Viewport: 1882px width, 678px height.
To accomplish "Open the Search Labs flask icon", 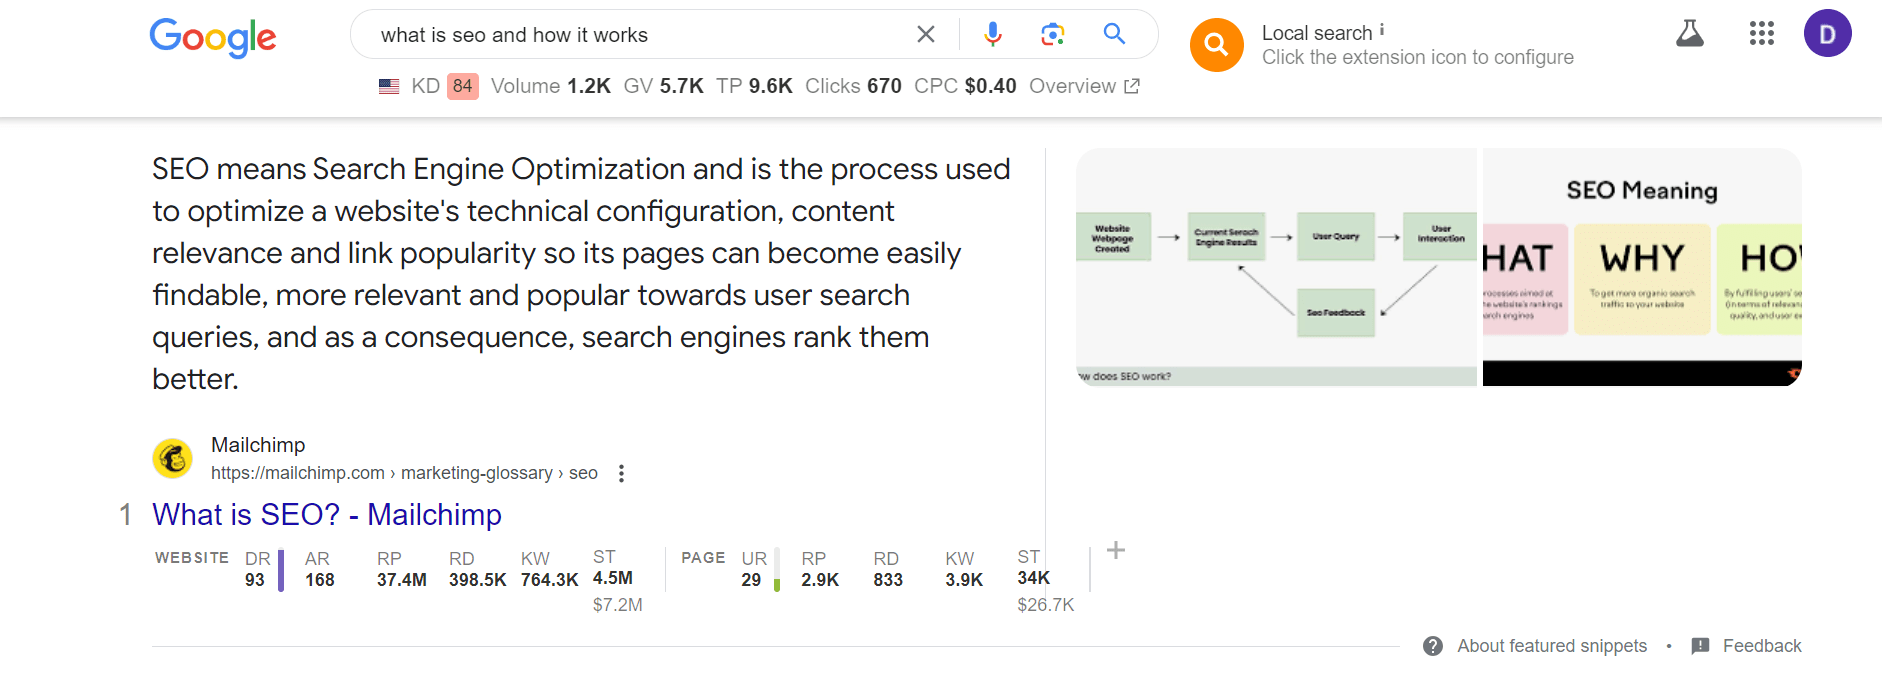I will 1690,34.
